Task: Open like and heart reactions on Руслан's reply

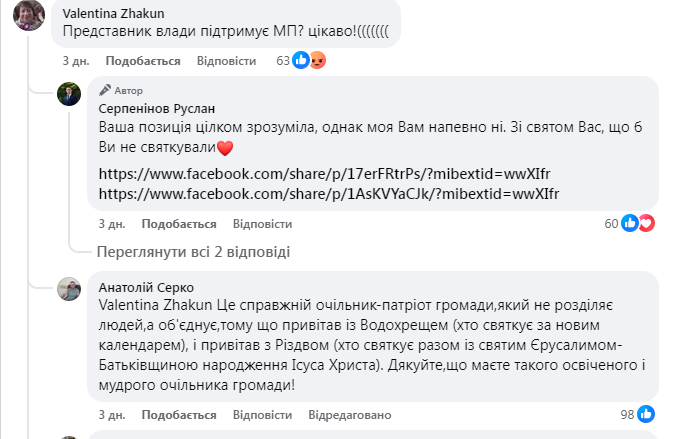Action: click(638, 223)
